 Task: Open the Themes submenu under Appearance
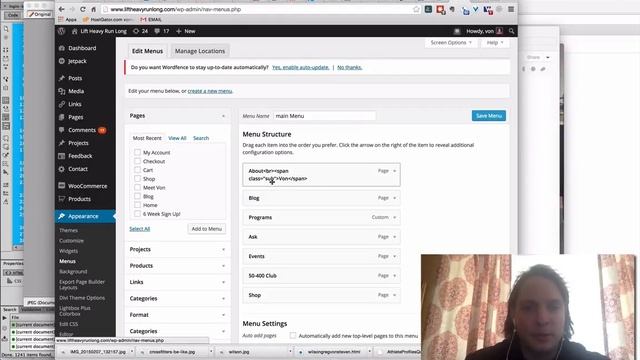tap(68, 230)
